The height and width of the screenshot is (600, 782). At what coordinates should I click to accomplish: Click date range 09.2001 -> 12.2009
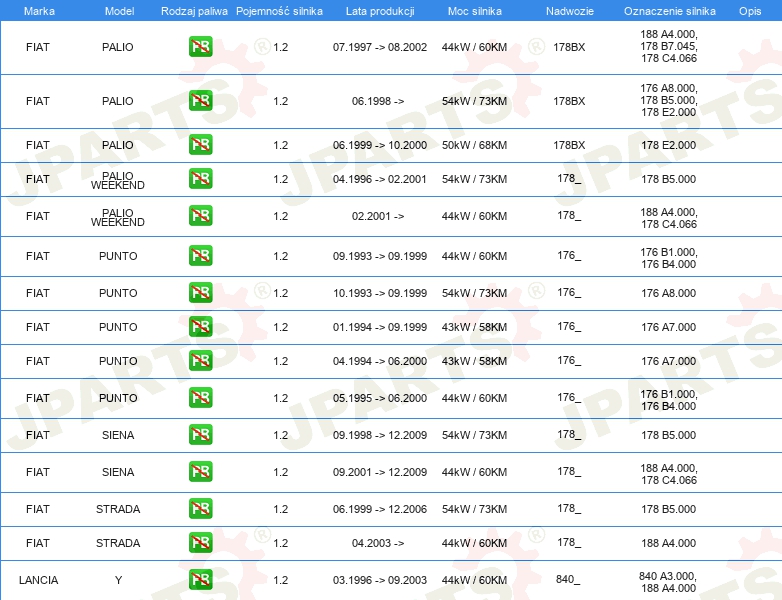point(380,472)
